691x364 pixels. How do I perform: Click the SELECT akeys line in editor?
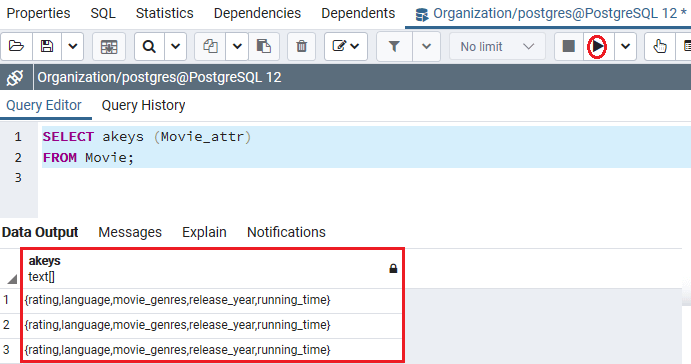point(147,137)
